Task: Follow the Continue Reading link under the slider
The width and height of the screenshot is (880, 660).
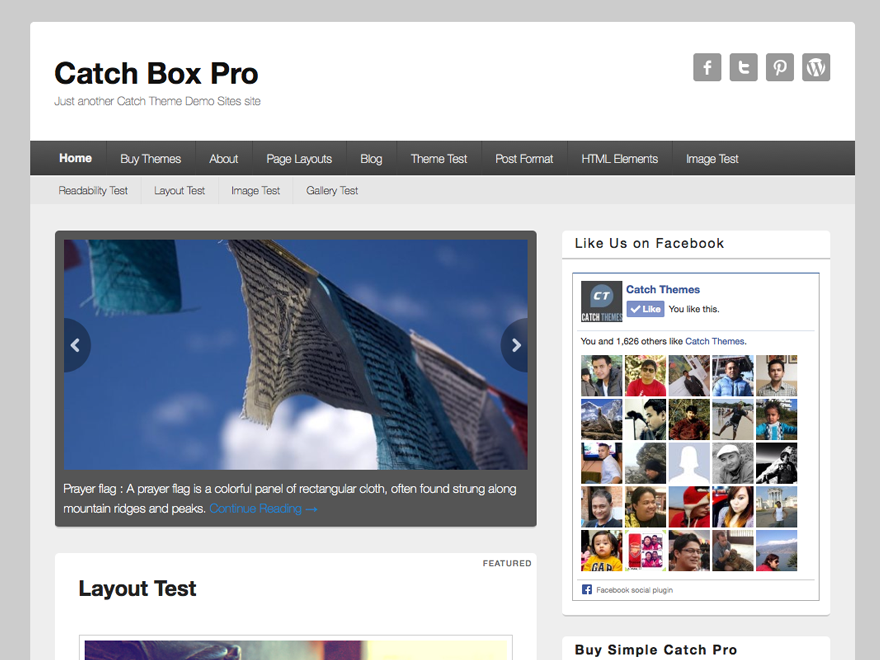Action: point(263,508)
